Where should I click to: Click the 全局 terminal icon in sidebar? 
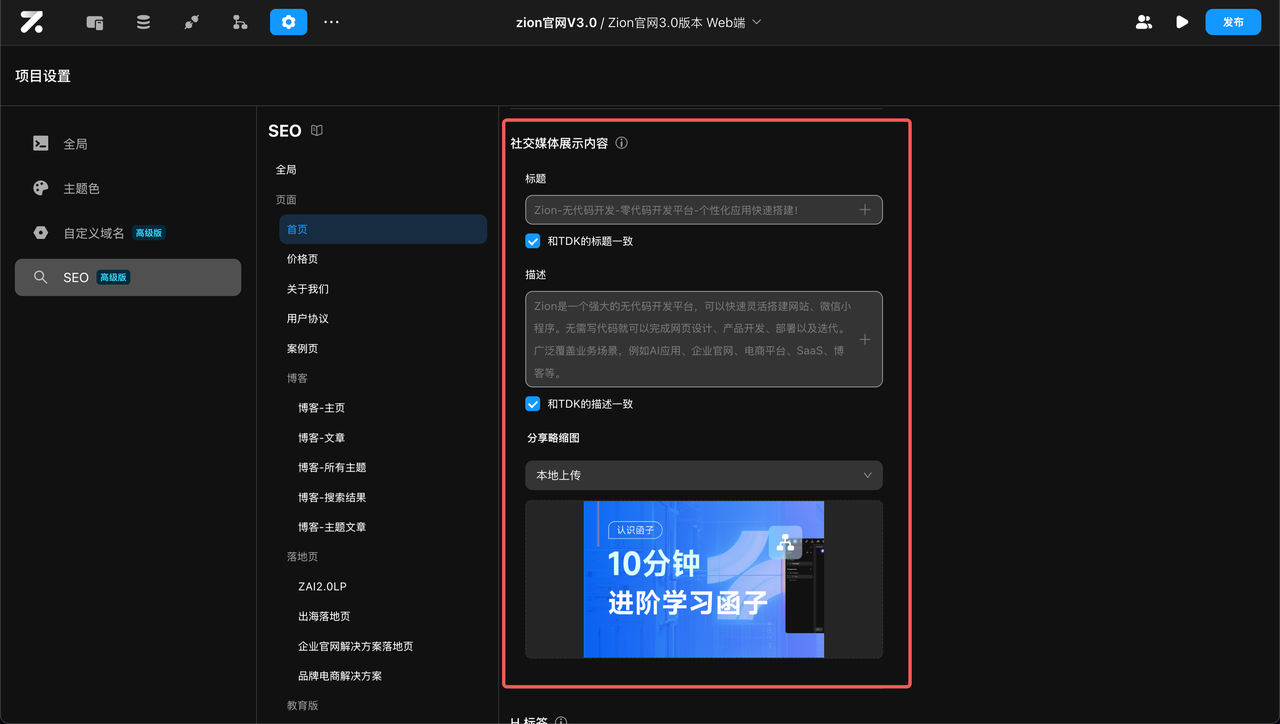pyautogui.click(x=41, y=143)
